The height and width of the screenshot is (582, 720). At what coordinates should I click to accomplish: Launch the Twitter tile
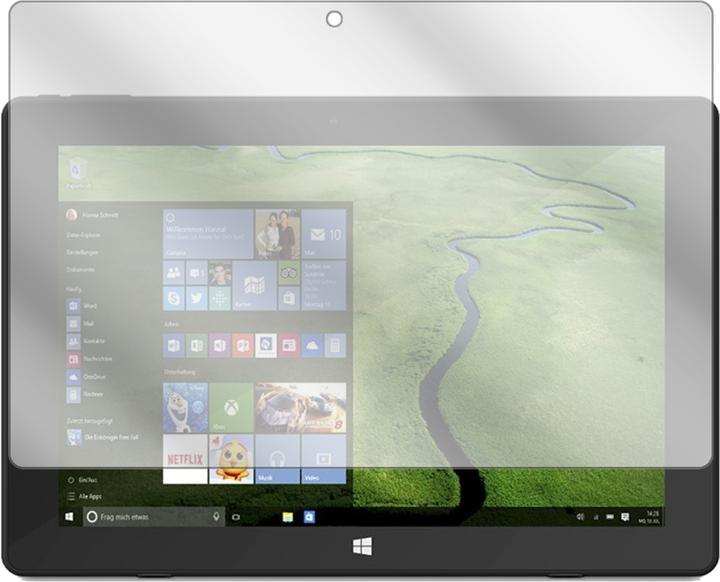pyautogui.click(x=197, y=299)
